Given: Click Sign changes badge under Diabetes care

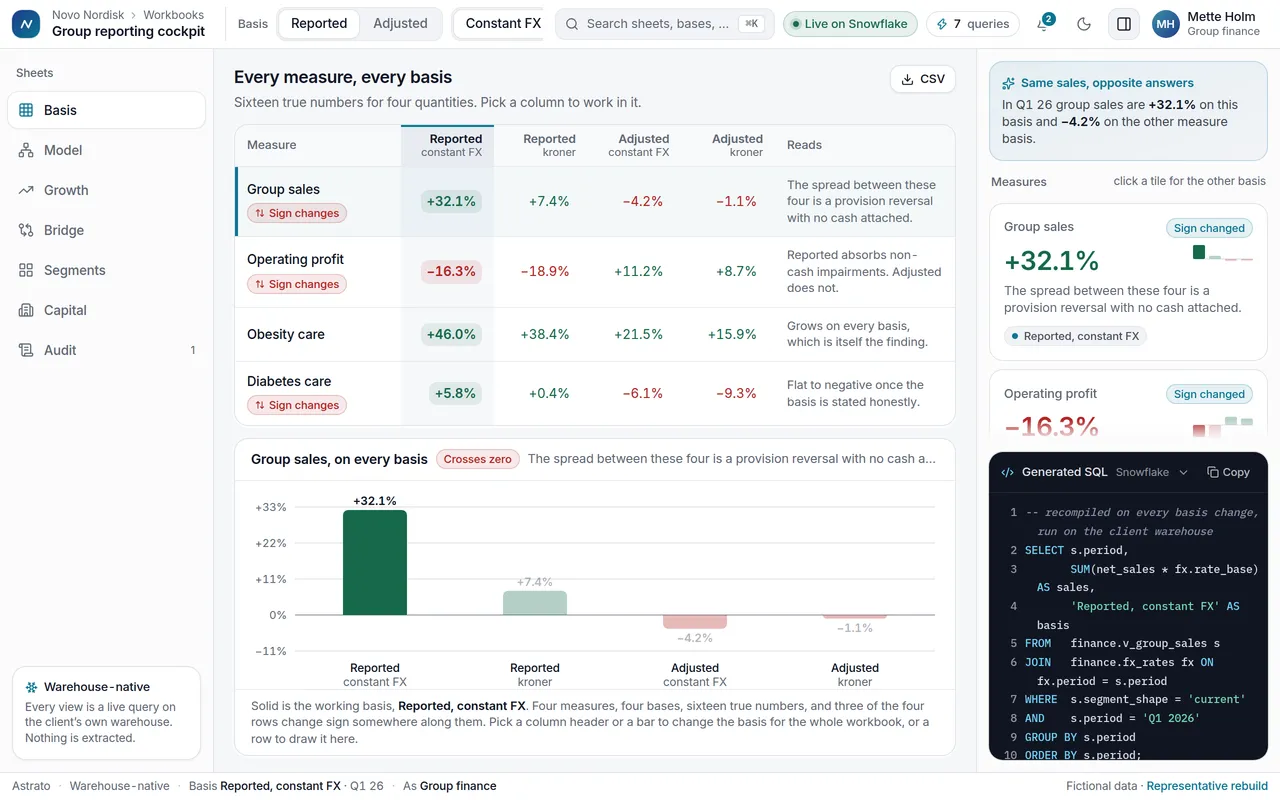Looking at the screenshot, I should 297,405.
